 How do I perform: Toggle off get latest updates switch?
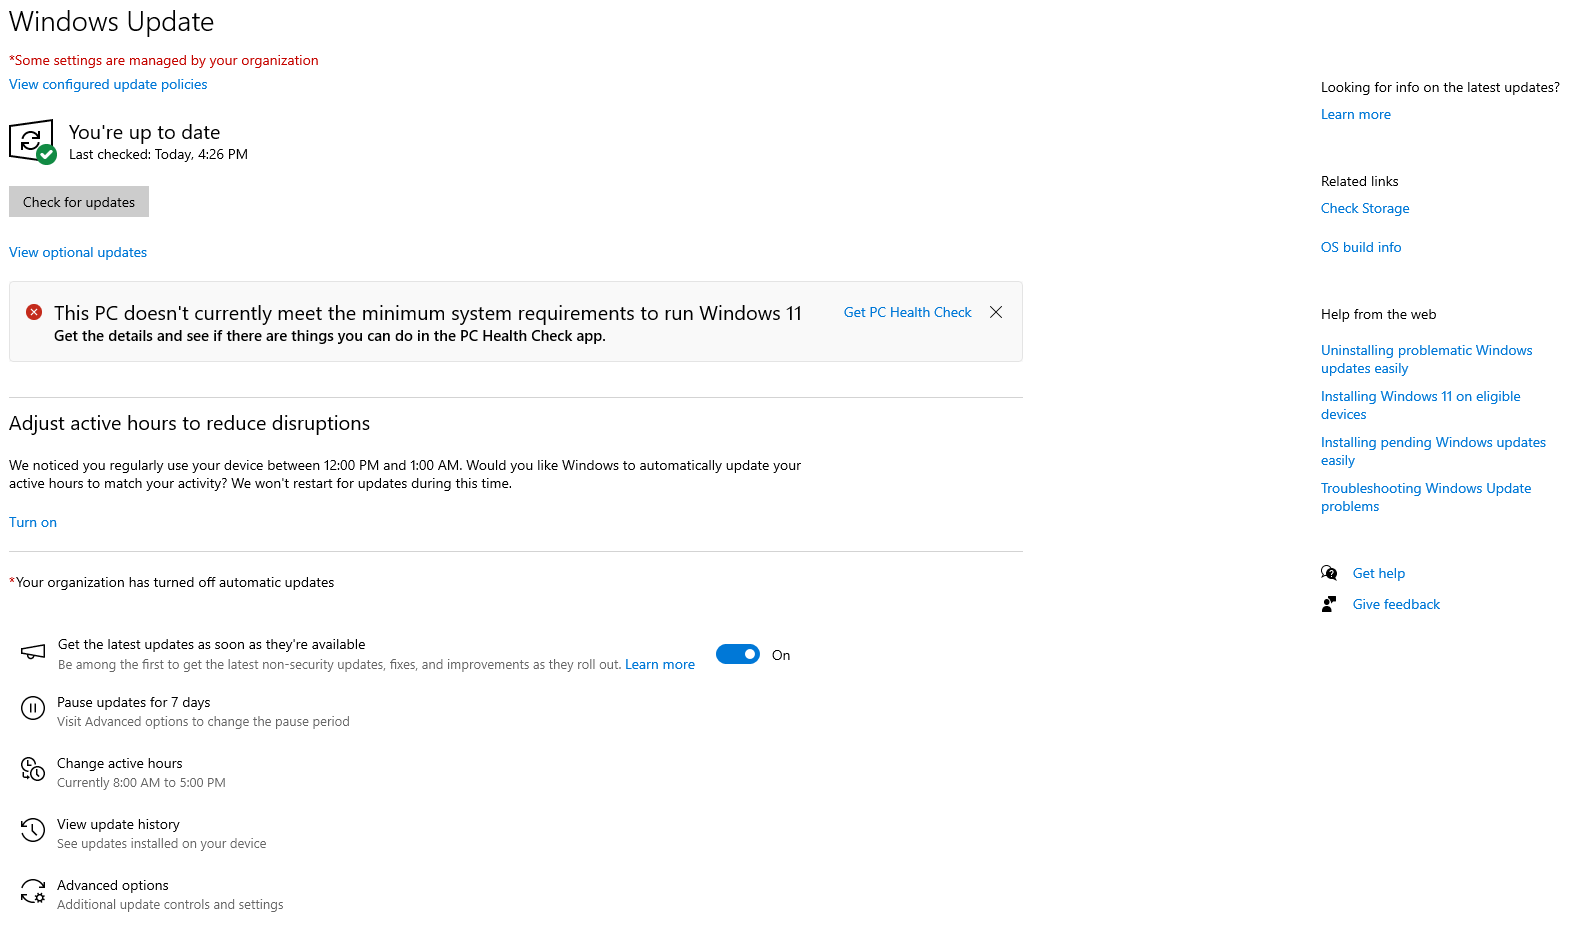(738, 654)
